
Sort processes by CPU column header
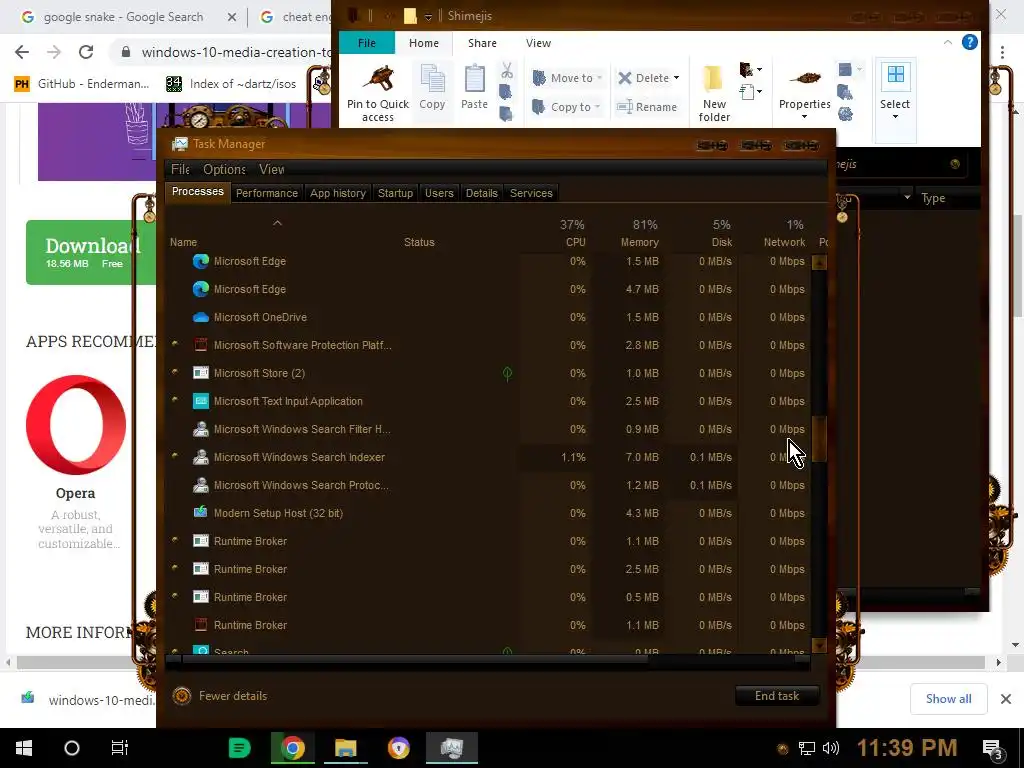pyautogui.click(x=575, y=233)
